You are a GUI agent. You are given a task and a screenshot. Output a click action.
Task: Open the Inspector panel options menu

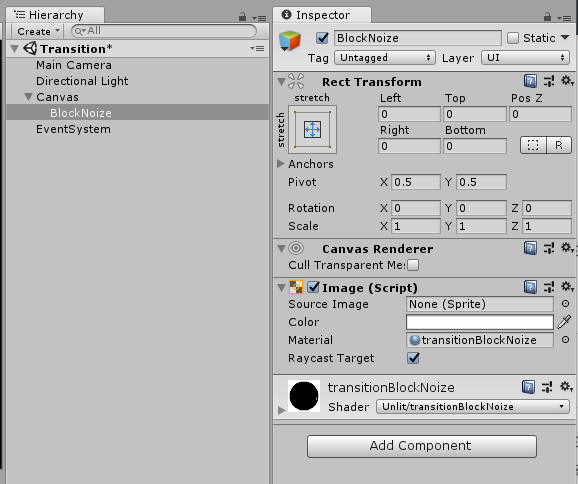coord(564,18)
